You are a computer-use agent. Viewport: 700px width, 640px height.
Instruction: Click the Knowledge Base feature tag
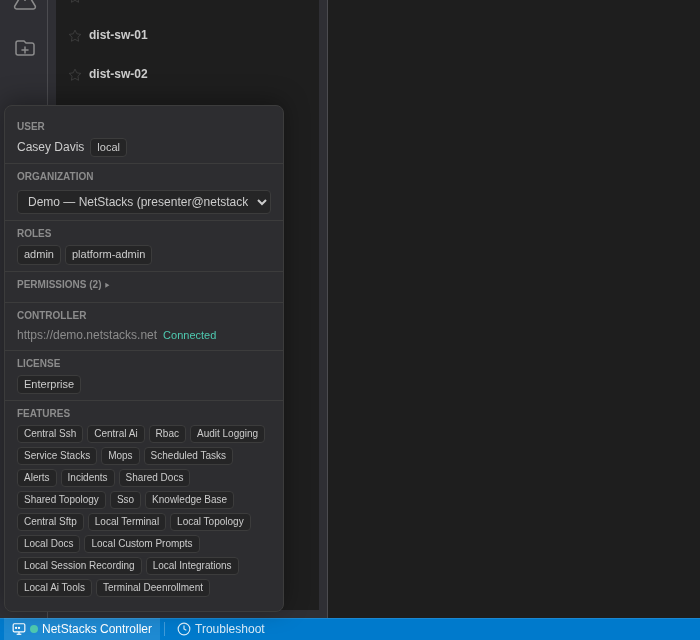pos(189,499)
